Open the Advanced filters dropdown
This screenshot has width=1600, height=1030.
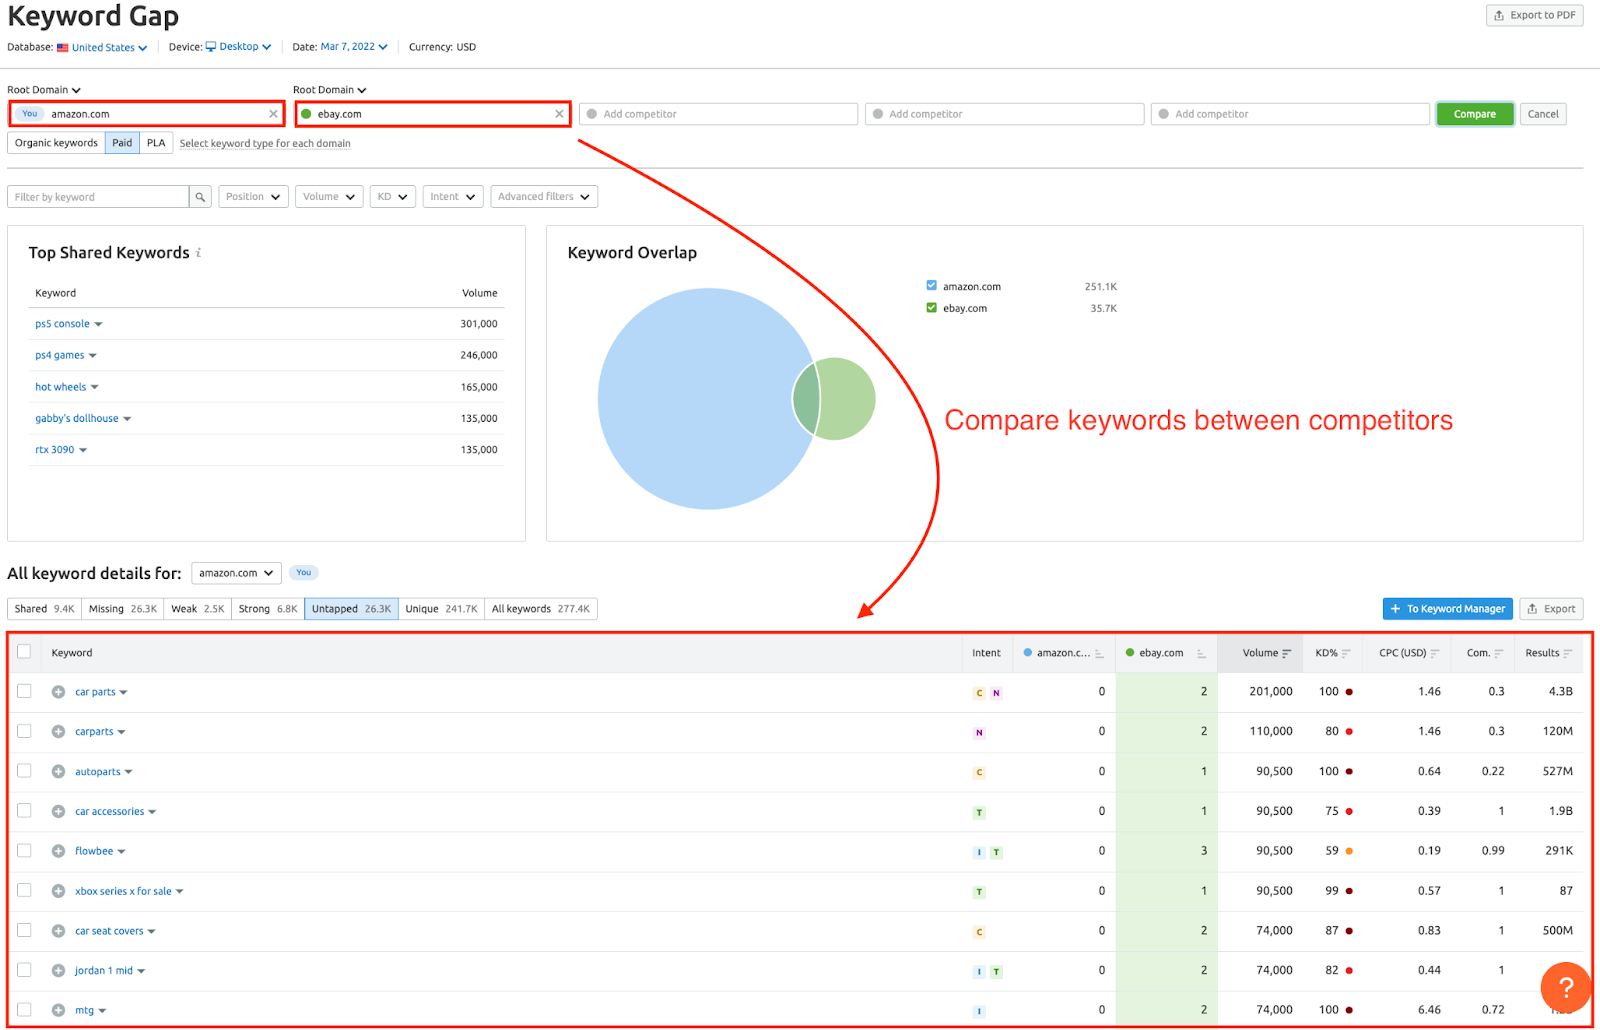[x=544, y=197]
